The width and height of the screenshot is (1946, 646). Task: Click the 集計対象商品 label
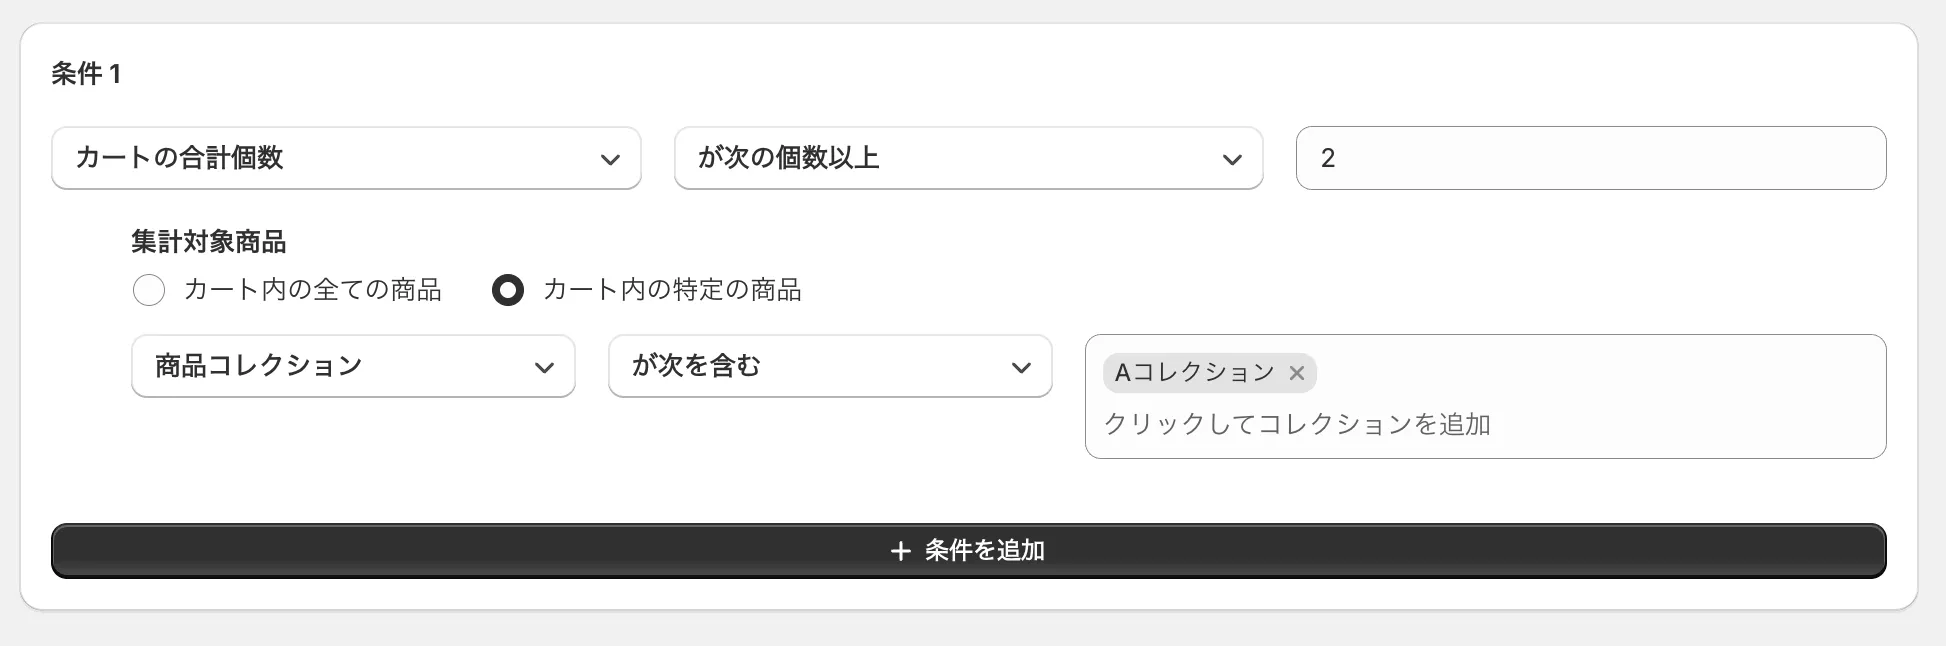click(x=208, y=242)
